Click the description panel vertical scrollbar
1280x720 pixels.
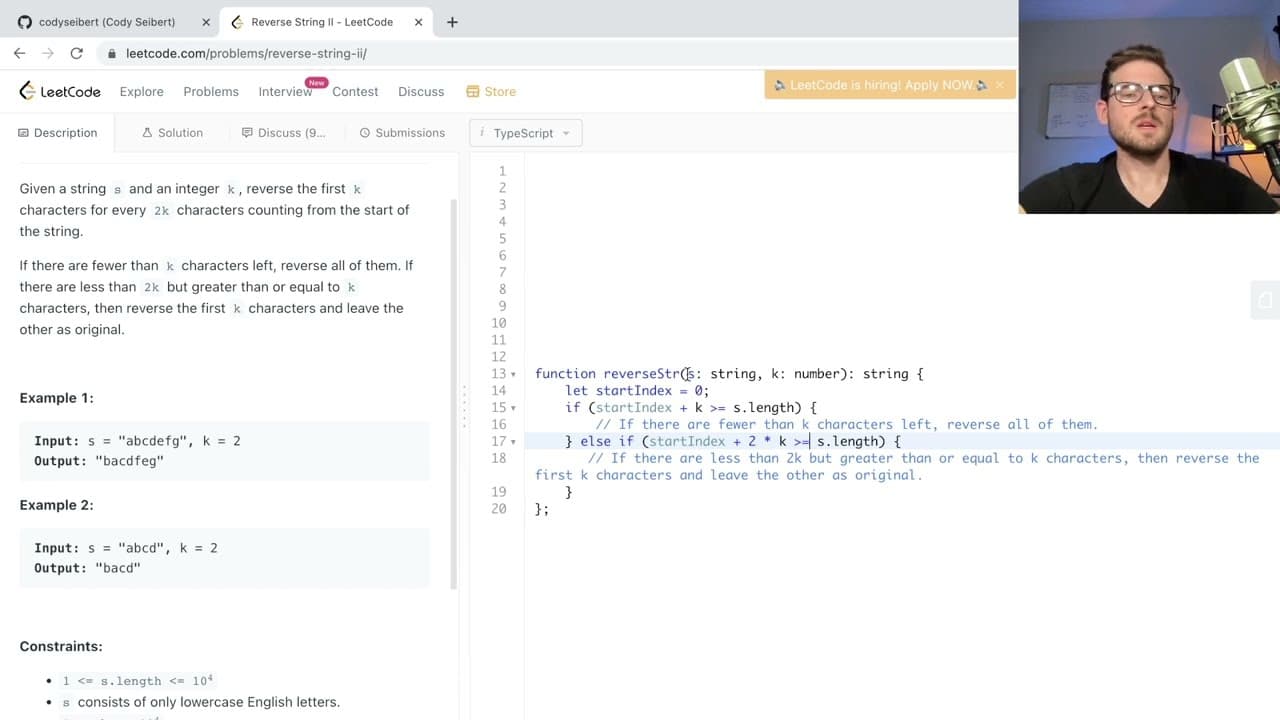(x=454, y=393)
